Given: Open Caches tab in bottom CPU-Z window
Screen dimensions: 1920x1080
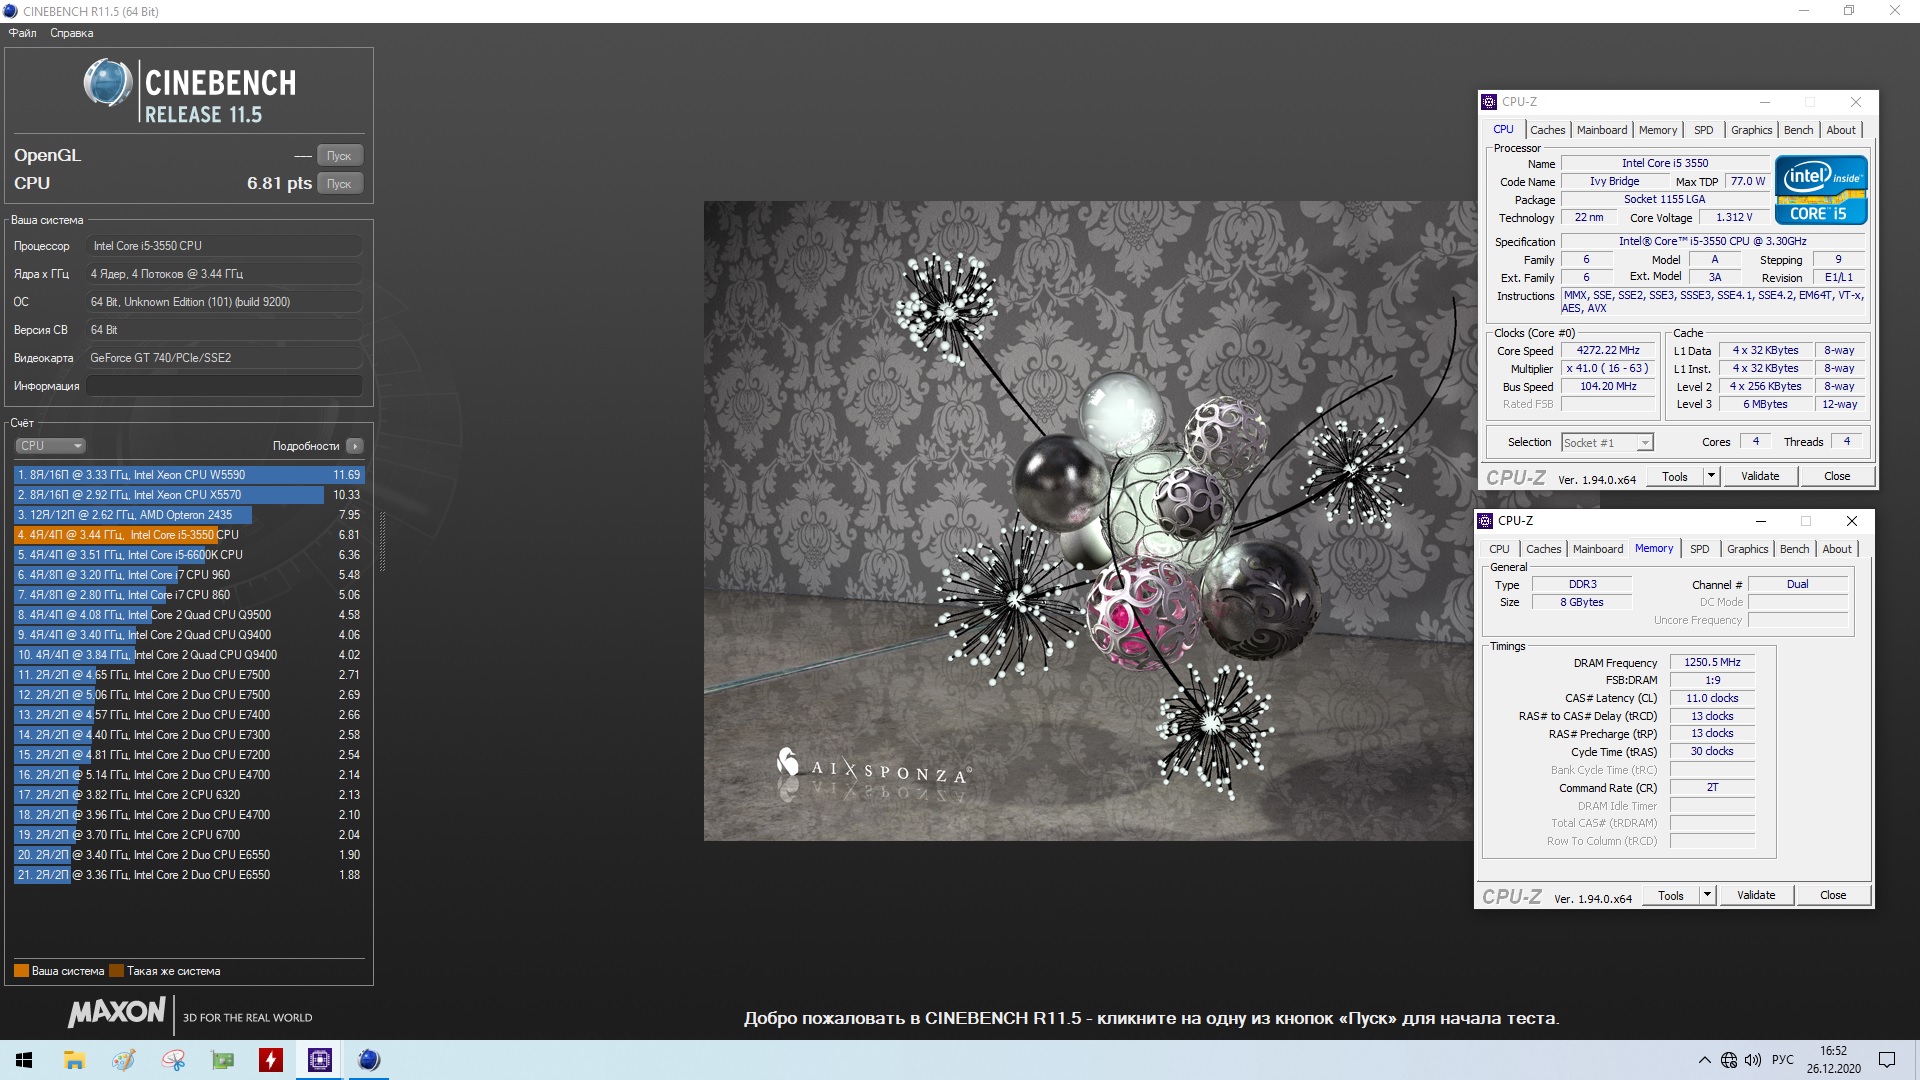Looking at the screenshot, I should click(x=1543, y=549).
